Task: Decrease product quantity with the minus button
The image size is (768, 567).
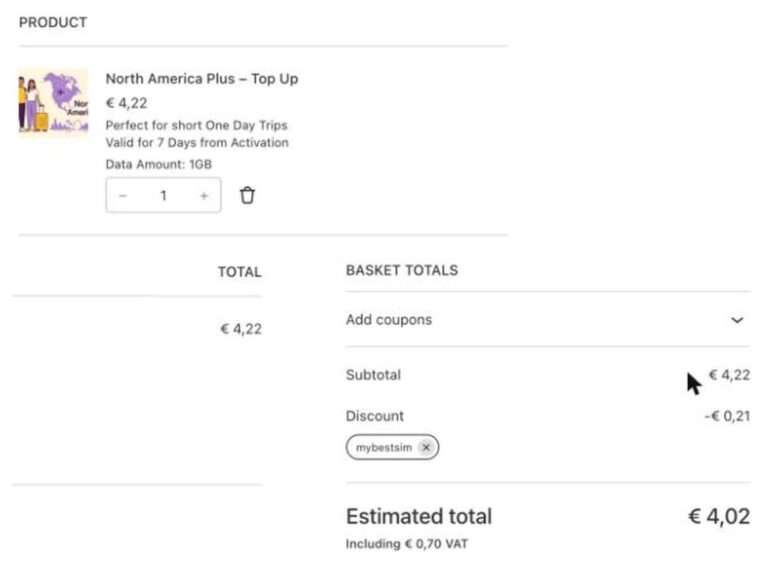Action: pos(123,196)
